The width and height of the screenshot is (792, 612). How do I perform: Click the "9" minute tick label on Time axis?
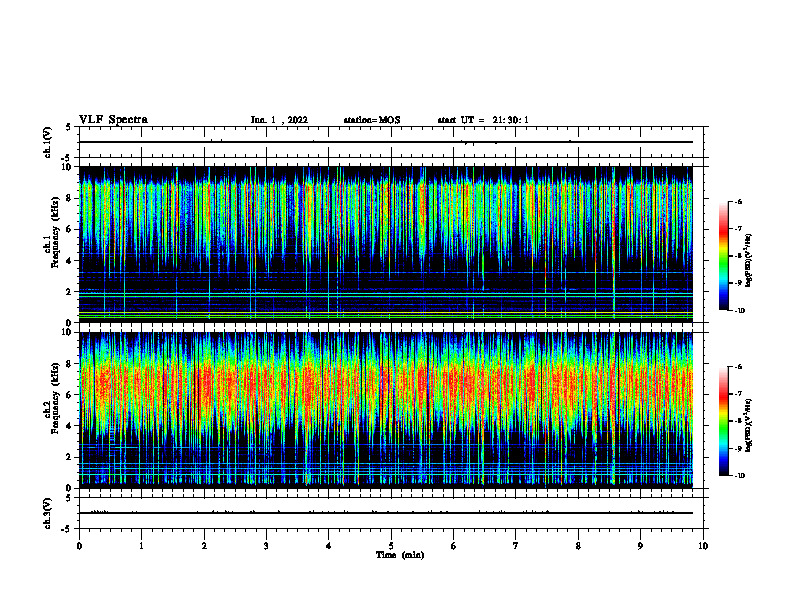(x=640, y=546)
